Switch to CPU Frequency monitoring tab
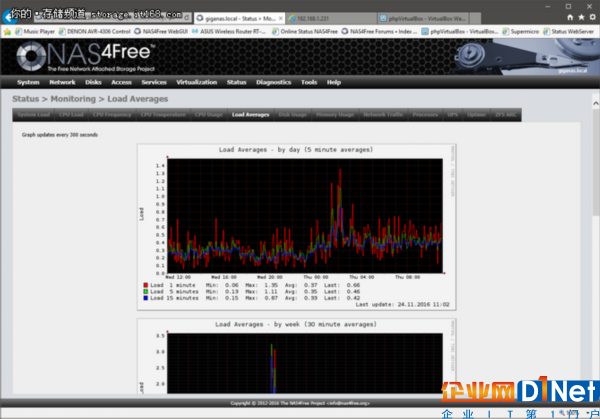 click(x=112, y=115)
